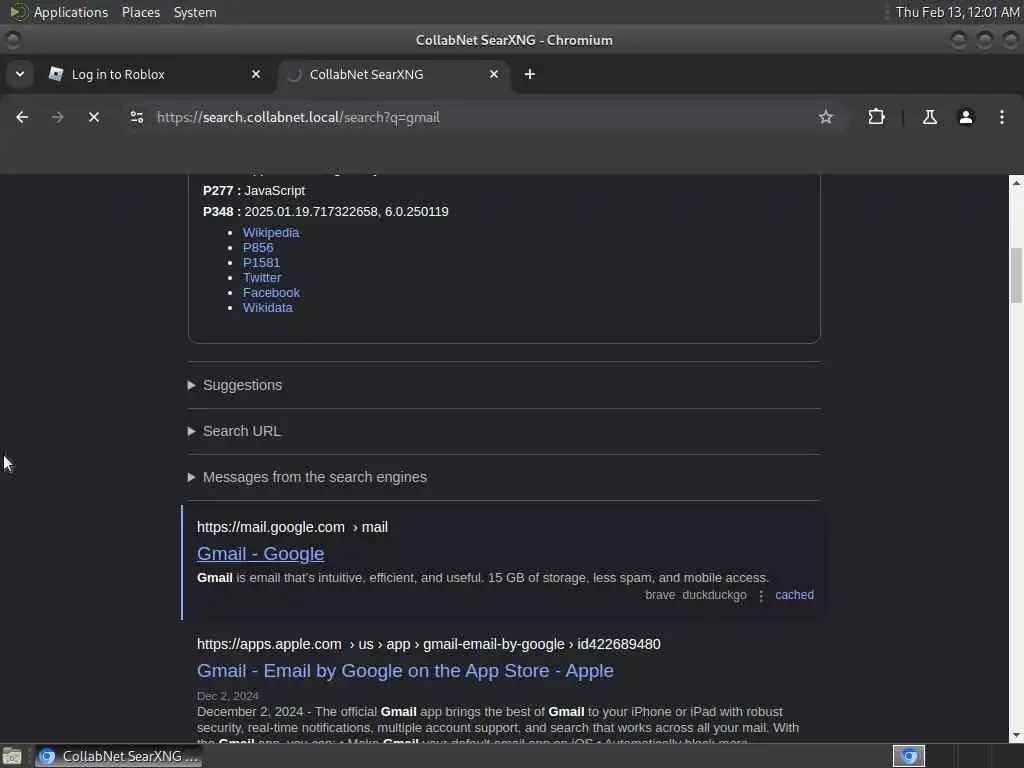Viewport: 1024px width, 768px height.
Task: Click the page vertical scrollbar thumb
Action: click(1016, 276)
